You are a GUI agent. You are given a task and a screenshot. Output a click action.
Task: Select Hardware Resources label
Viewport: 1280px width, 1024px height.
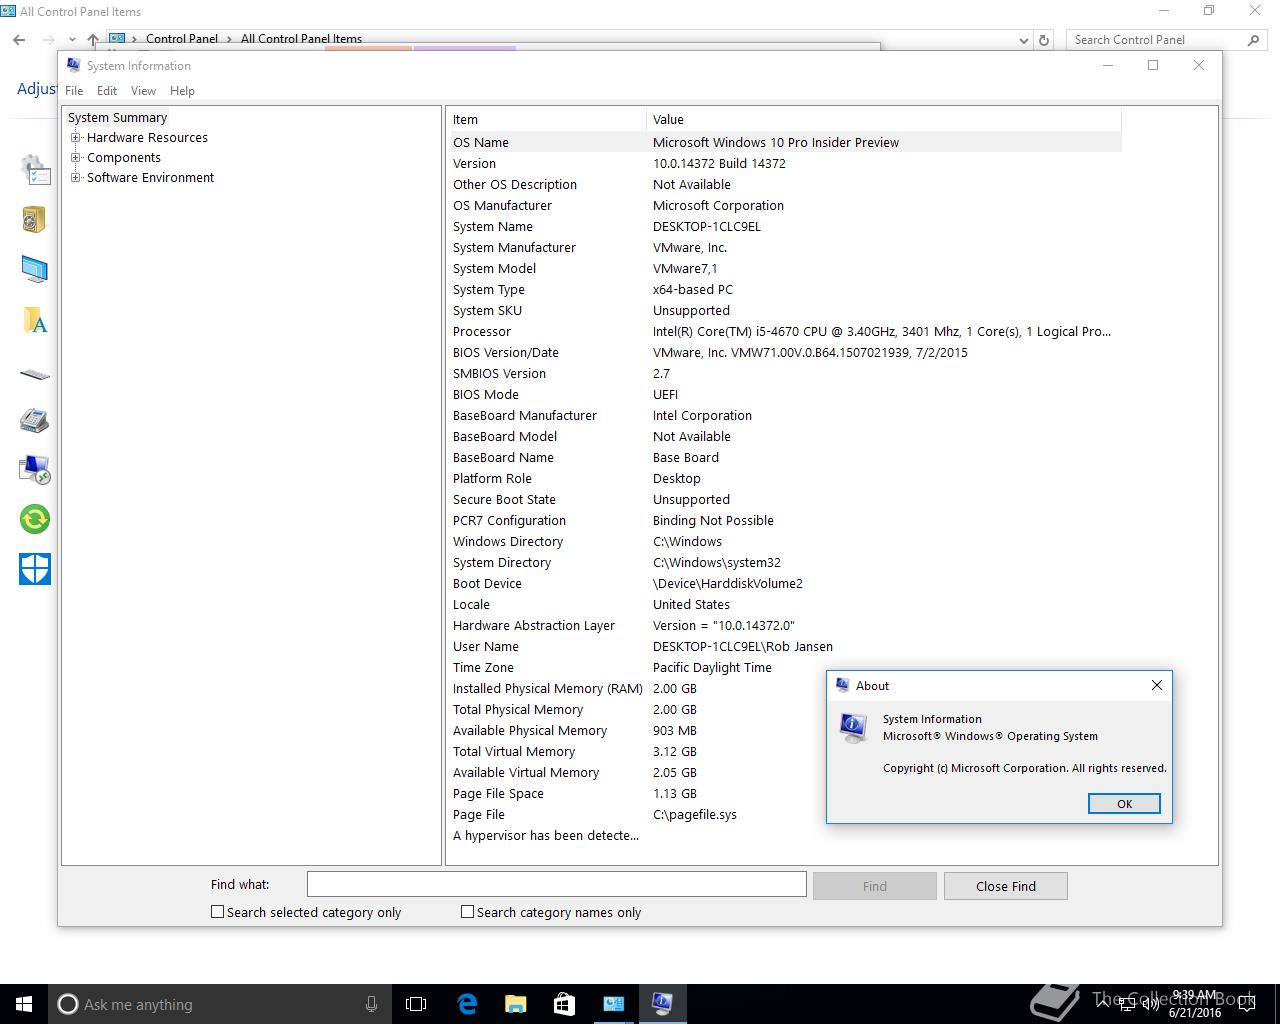coord(147,138)
